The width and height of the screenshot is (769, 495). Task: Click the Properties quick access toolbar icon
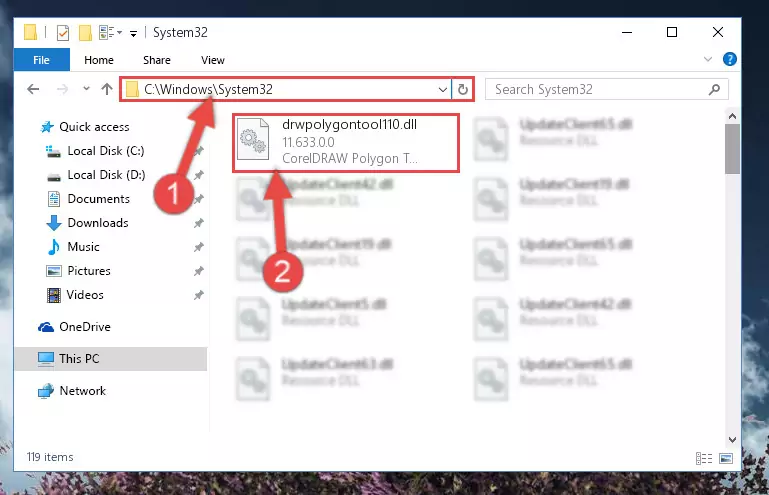click(63, 33)
